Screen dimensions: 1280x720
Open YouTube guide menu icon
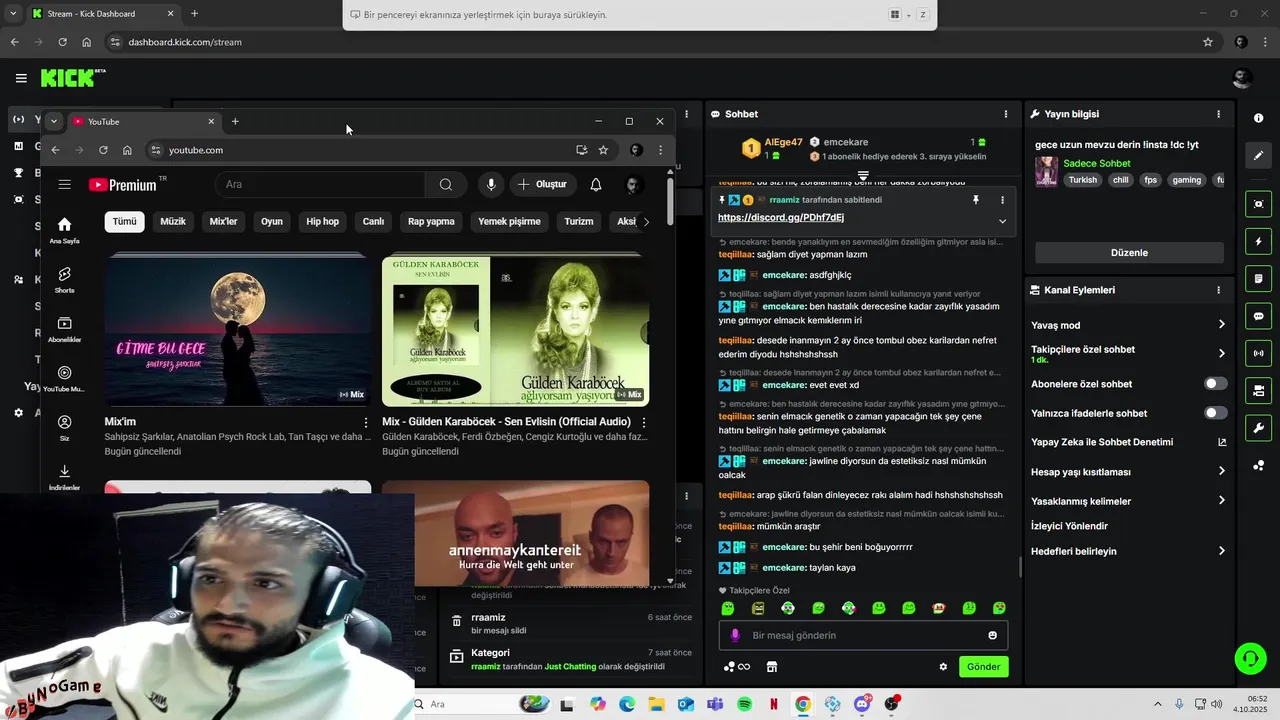(65, 184)
